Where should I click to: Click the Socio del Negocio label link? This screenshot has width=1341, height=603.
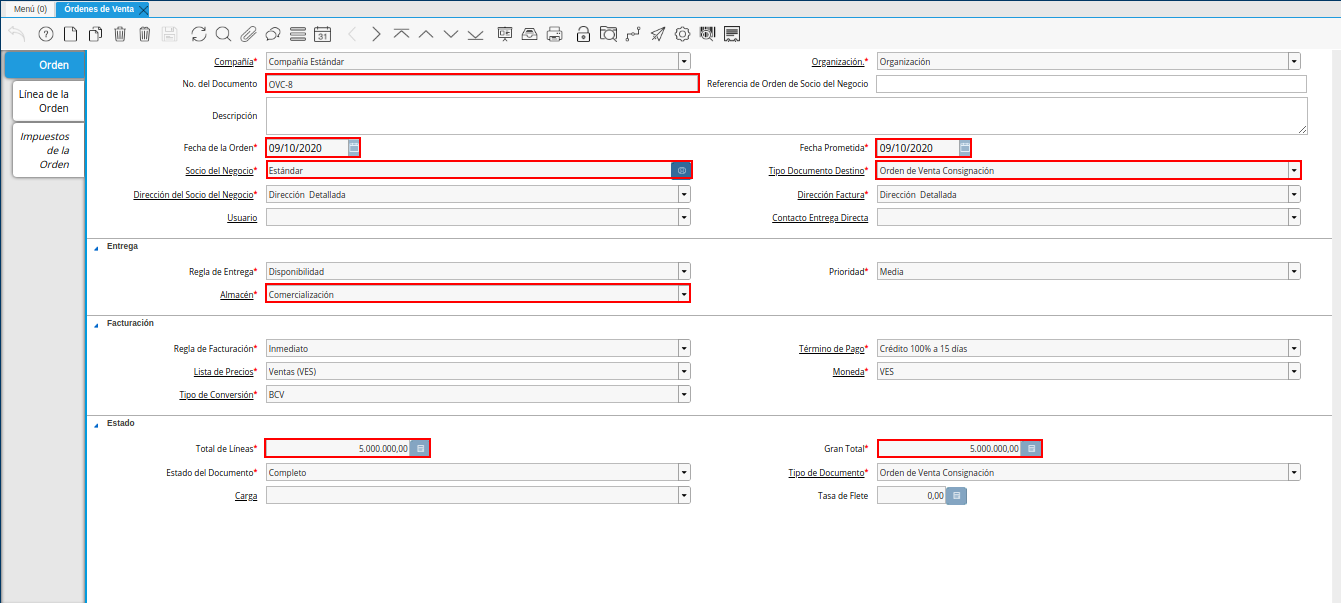[x=220, y=171]
